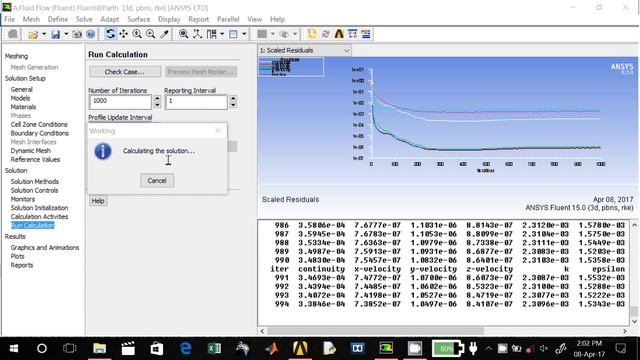The height and width of the screenshot is (360, 640).
Task: Open Excel from the taskbar
Action: click(214, 348)
